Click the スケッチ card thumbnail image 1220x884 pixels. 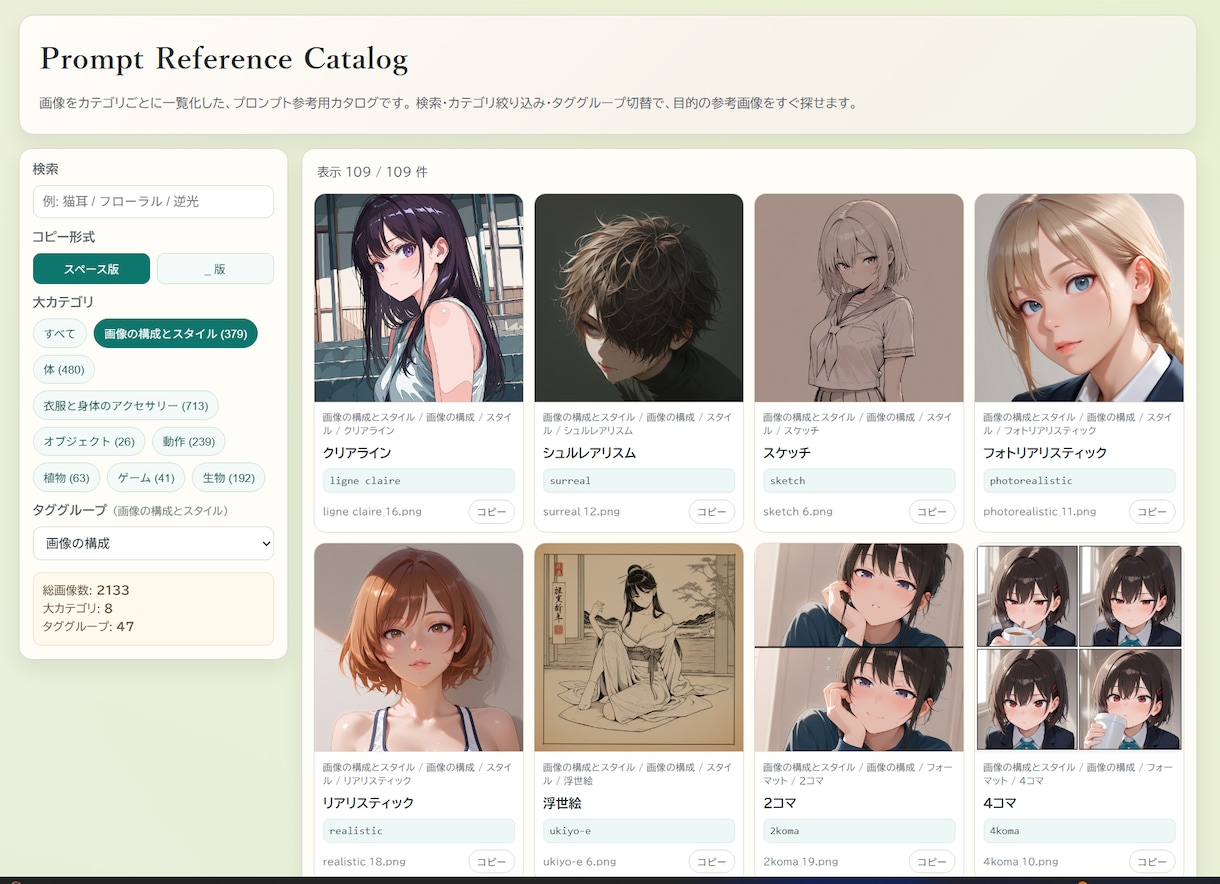pos(859,298)
